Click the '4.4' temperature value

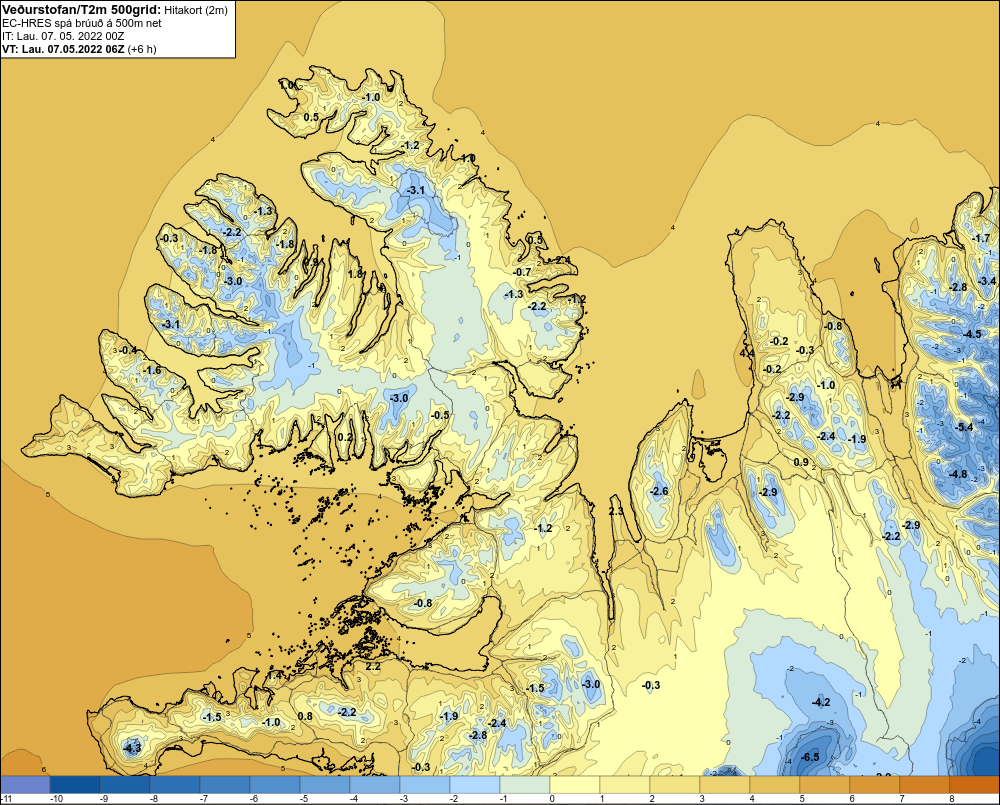pos(747,353)
